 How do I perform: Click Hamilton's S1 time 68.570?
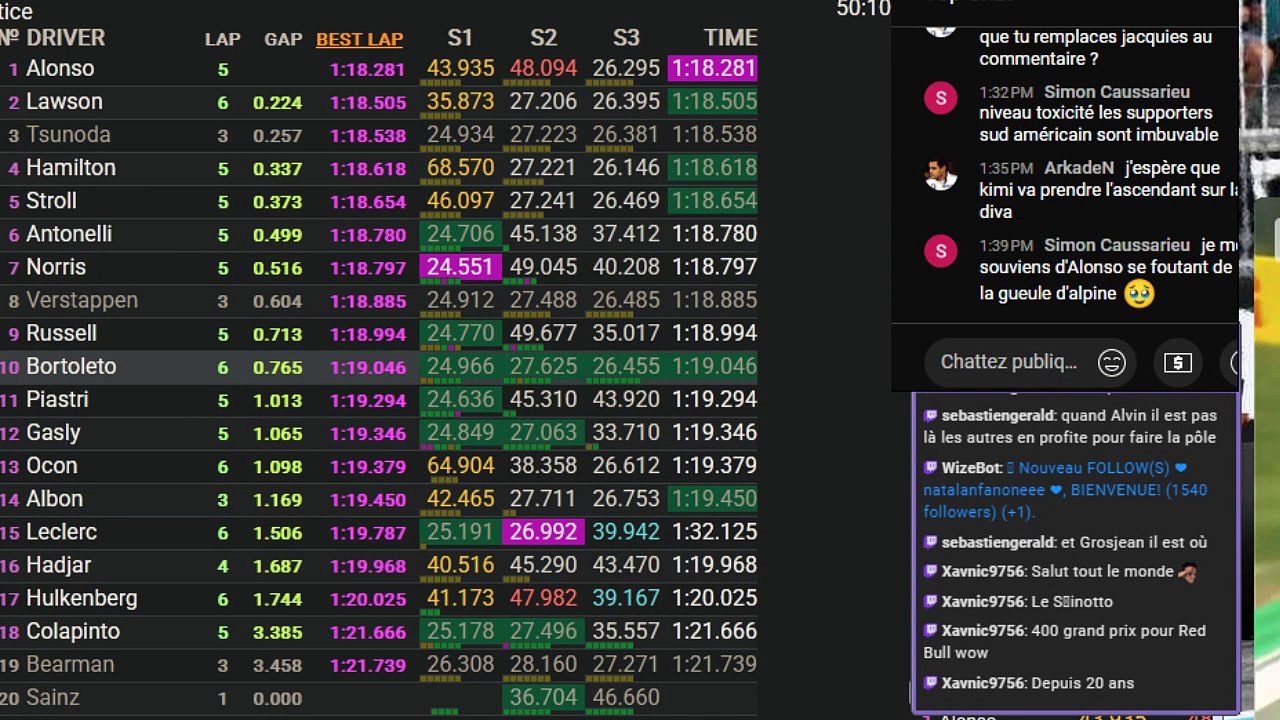[460, 168]
